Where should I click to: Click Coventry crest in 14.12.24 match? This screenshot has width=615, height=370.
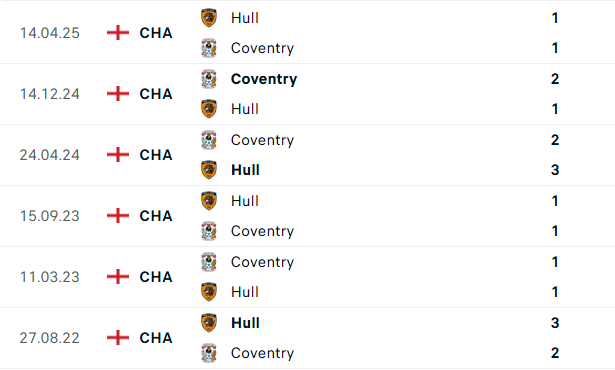(209, 79)
